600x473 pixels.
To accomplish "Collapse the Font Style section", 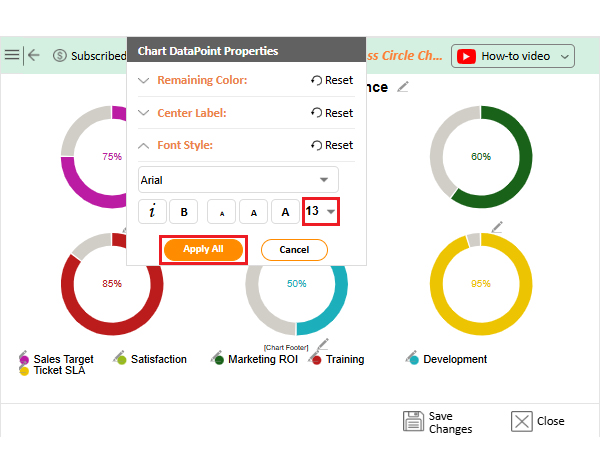I will [x=144, y=145].
